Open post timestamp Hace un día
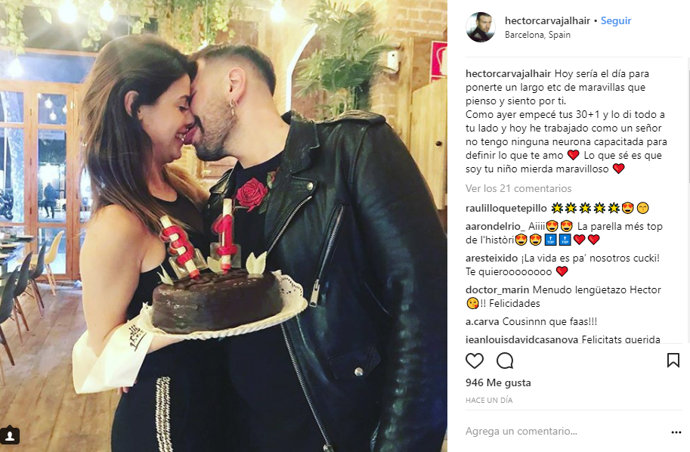The height and width of the screenshot is (452, 690). click(x=489, y=400)
